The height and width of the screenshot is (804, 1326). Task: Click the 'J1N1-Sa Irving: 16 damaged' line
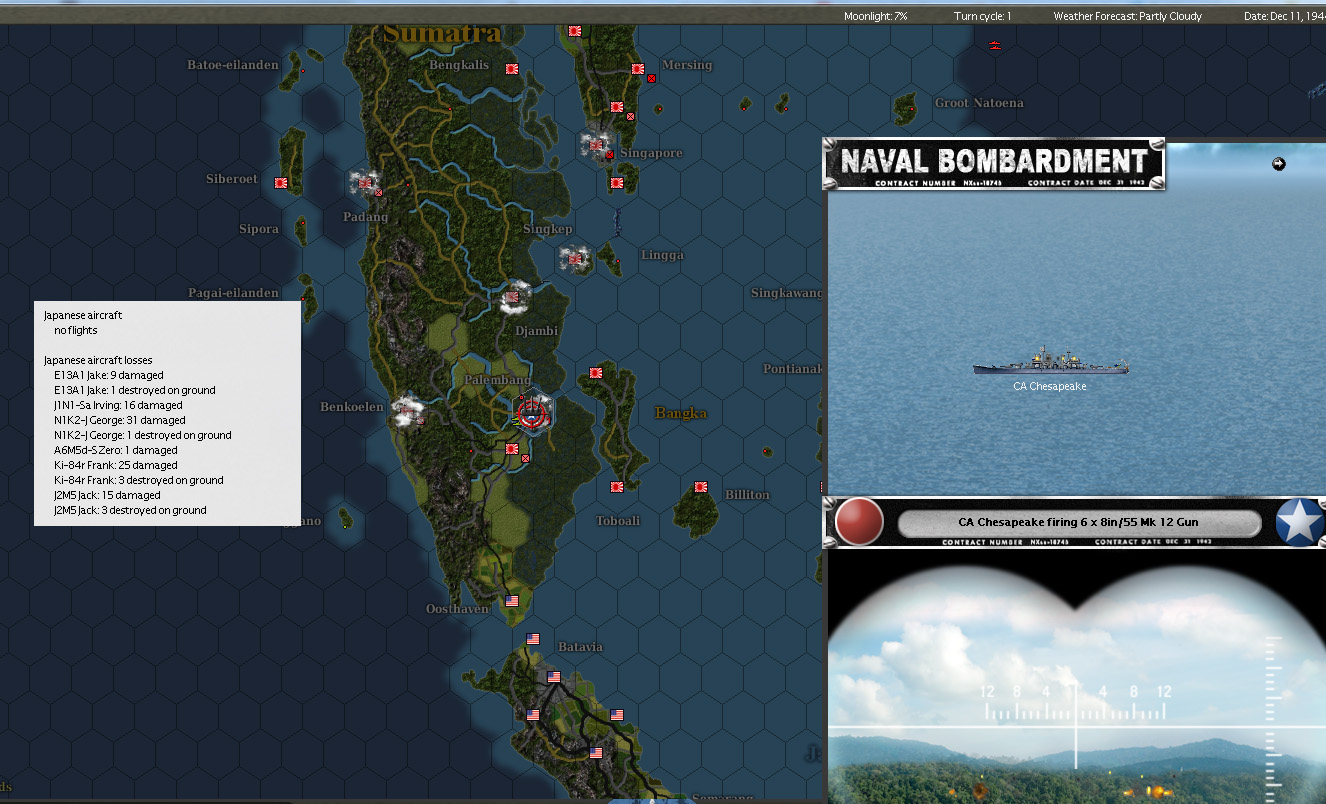(x=118, y=405)
